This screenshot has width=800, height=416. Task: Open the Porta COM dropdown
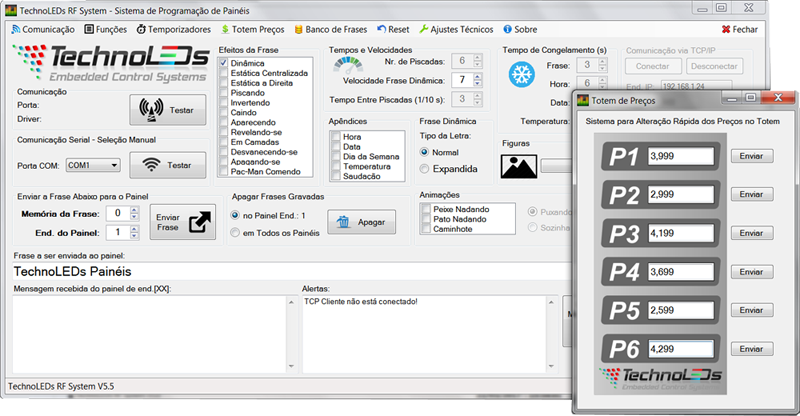93,165
